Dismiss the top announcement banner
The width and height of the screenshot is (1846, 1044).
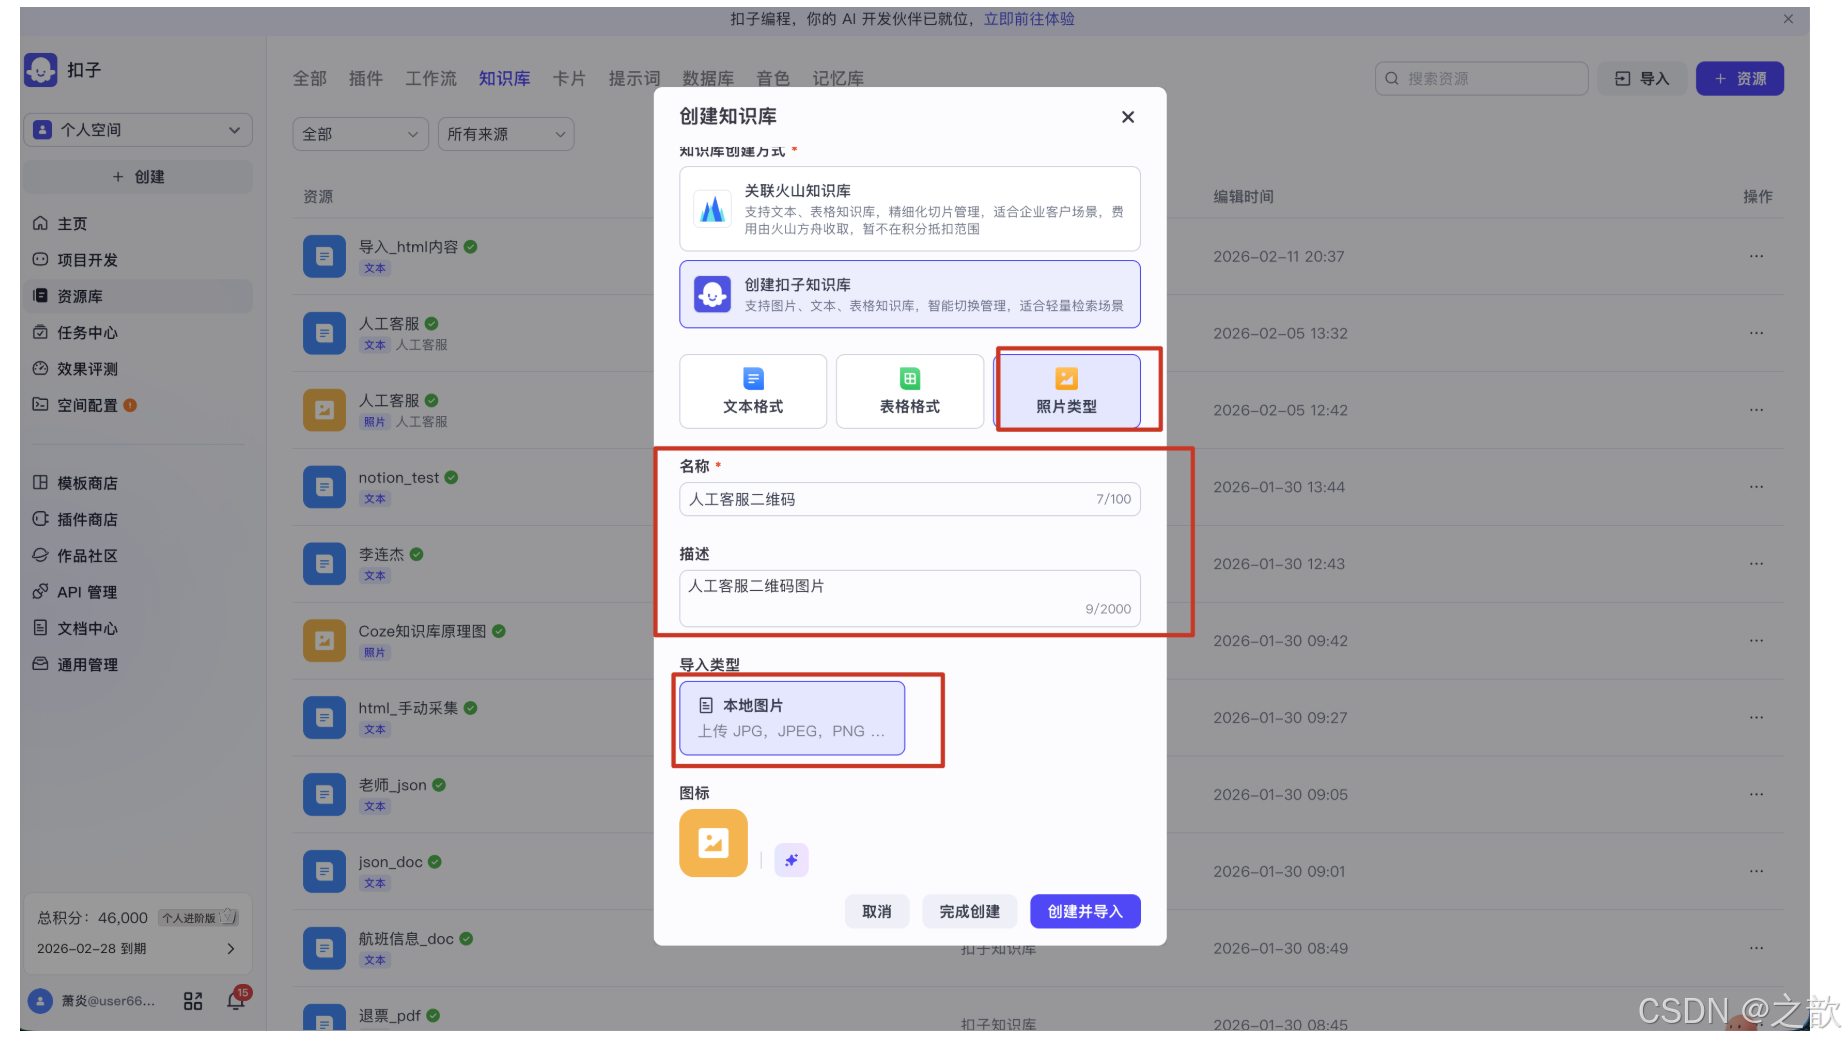pyautogui.click(x=1788, y=19)
